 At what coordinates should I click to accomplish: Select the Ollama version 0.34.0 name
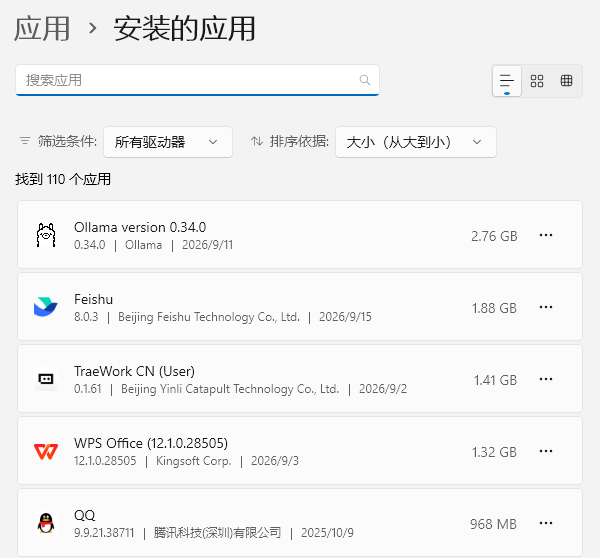coord(140,227)
